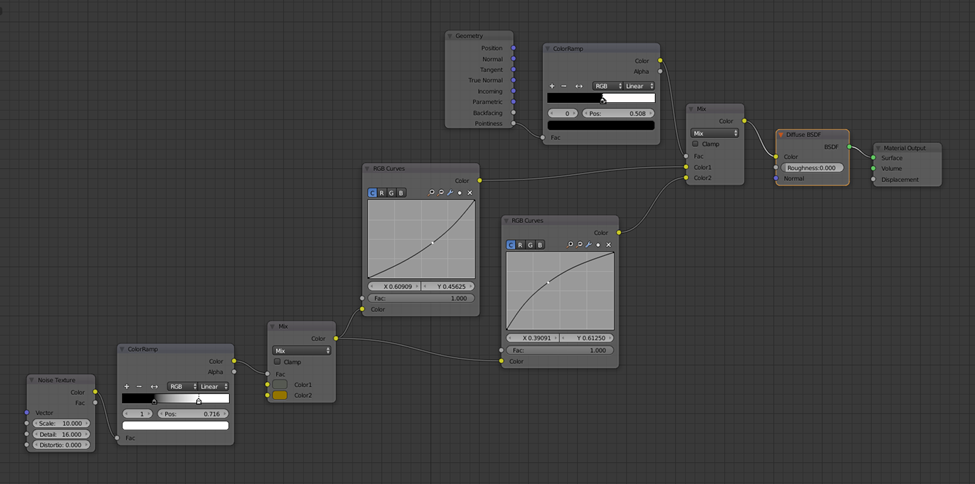Zoom out on RGB Curves with X 0.39091

(580, 245)
